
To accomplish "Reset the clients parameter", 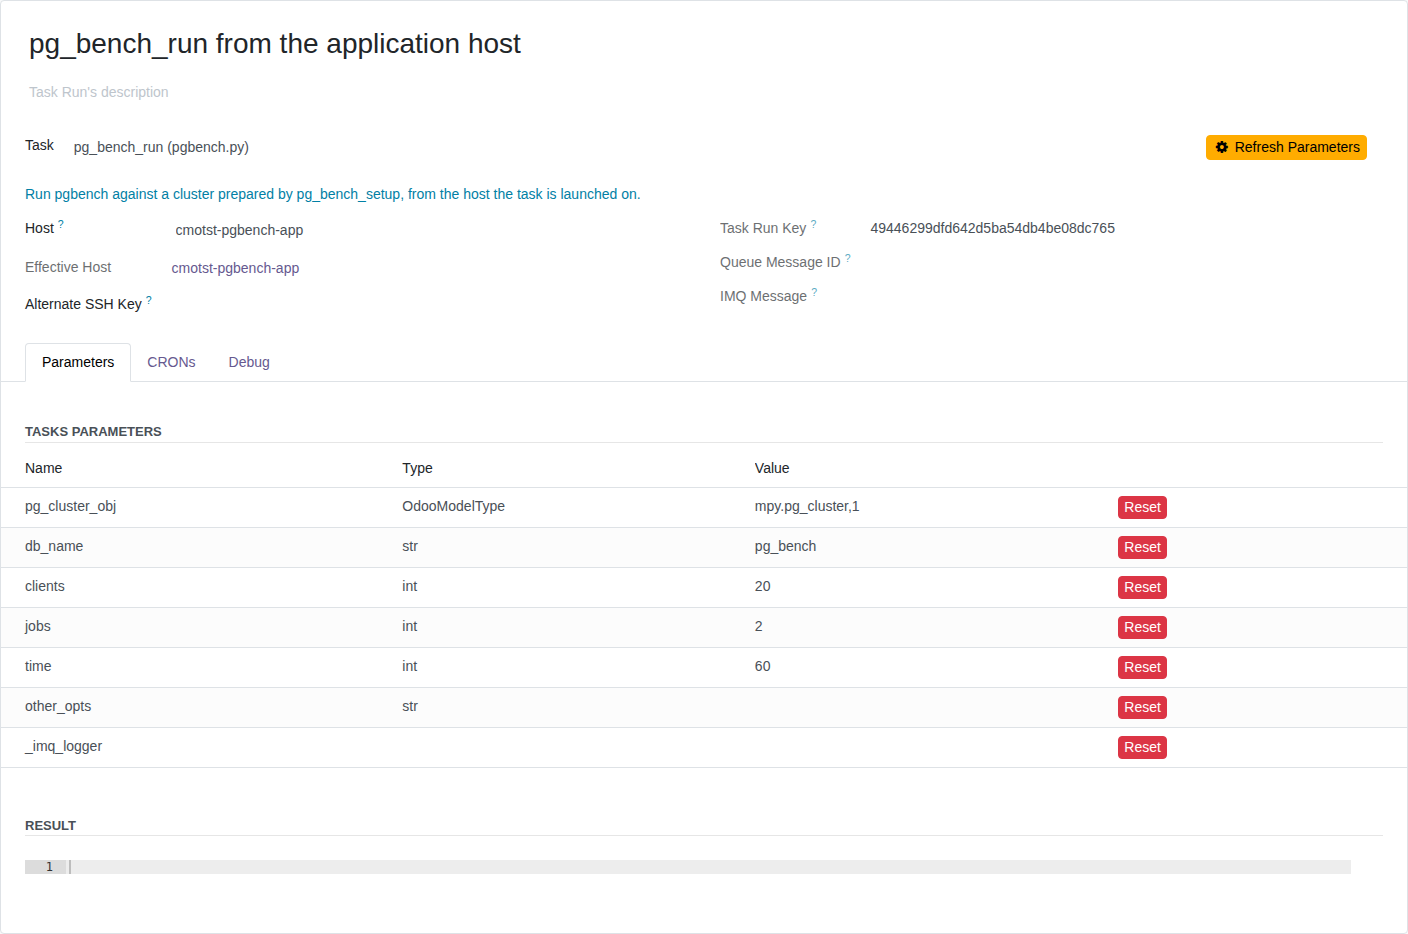I will [1142, 587].
